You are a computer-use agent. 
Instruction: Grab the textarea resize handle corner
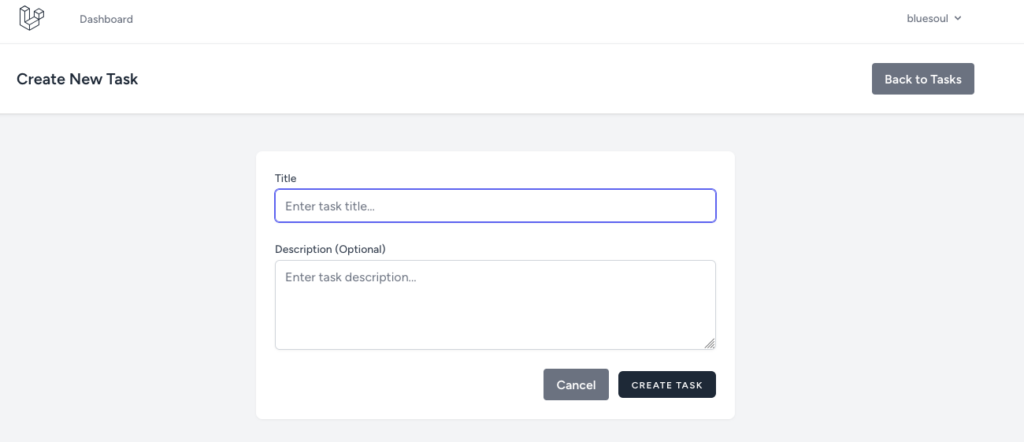point(709,343)
